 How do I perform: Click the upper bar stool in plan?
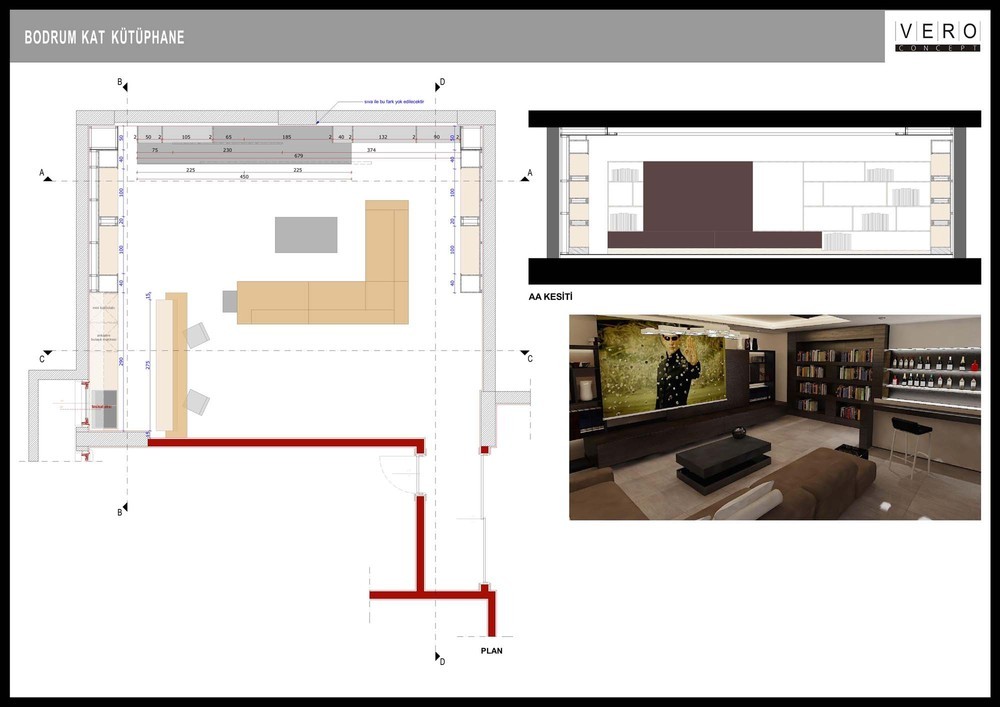197,335
